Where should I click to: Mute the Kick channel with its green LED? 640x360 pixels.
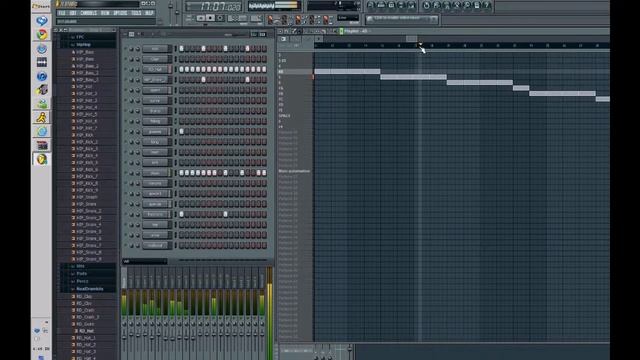tap(126, 49)
